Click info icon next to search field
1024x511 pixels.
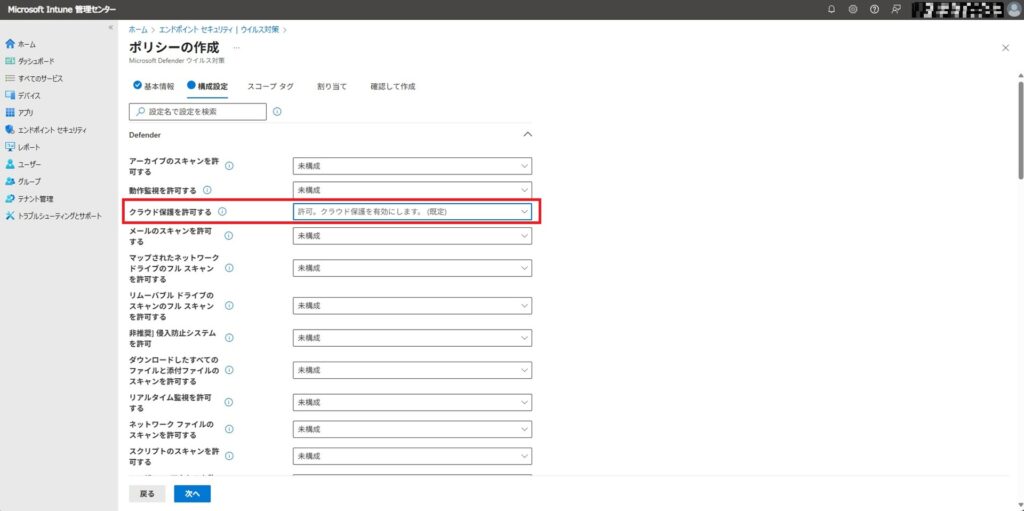pos(277,112)
